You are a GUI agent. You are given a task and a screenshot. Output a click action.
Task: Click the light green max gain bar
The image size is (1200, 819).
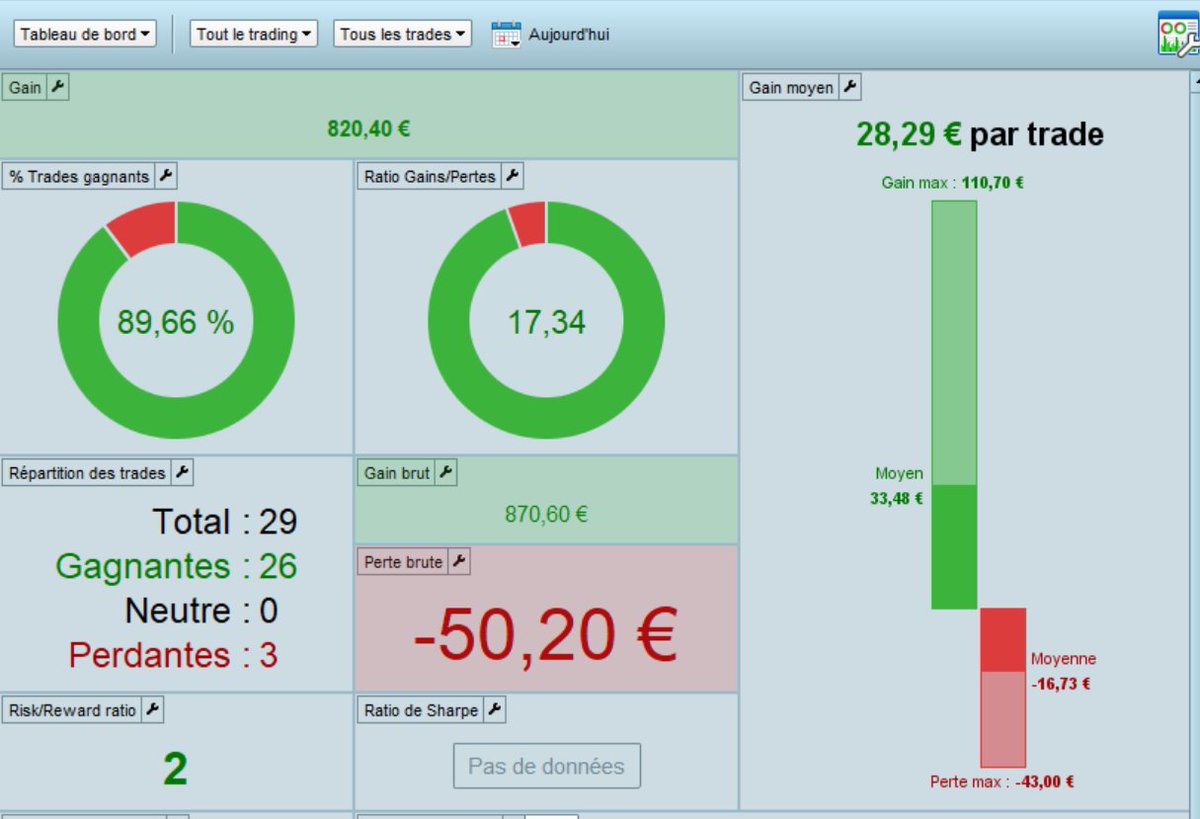pos(954,343)
